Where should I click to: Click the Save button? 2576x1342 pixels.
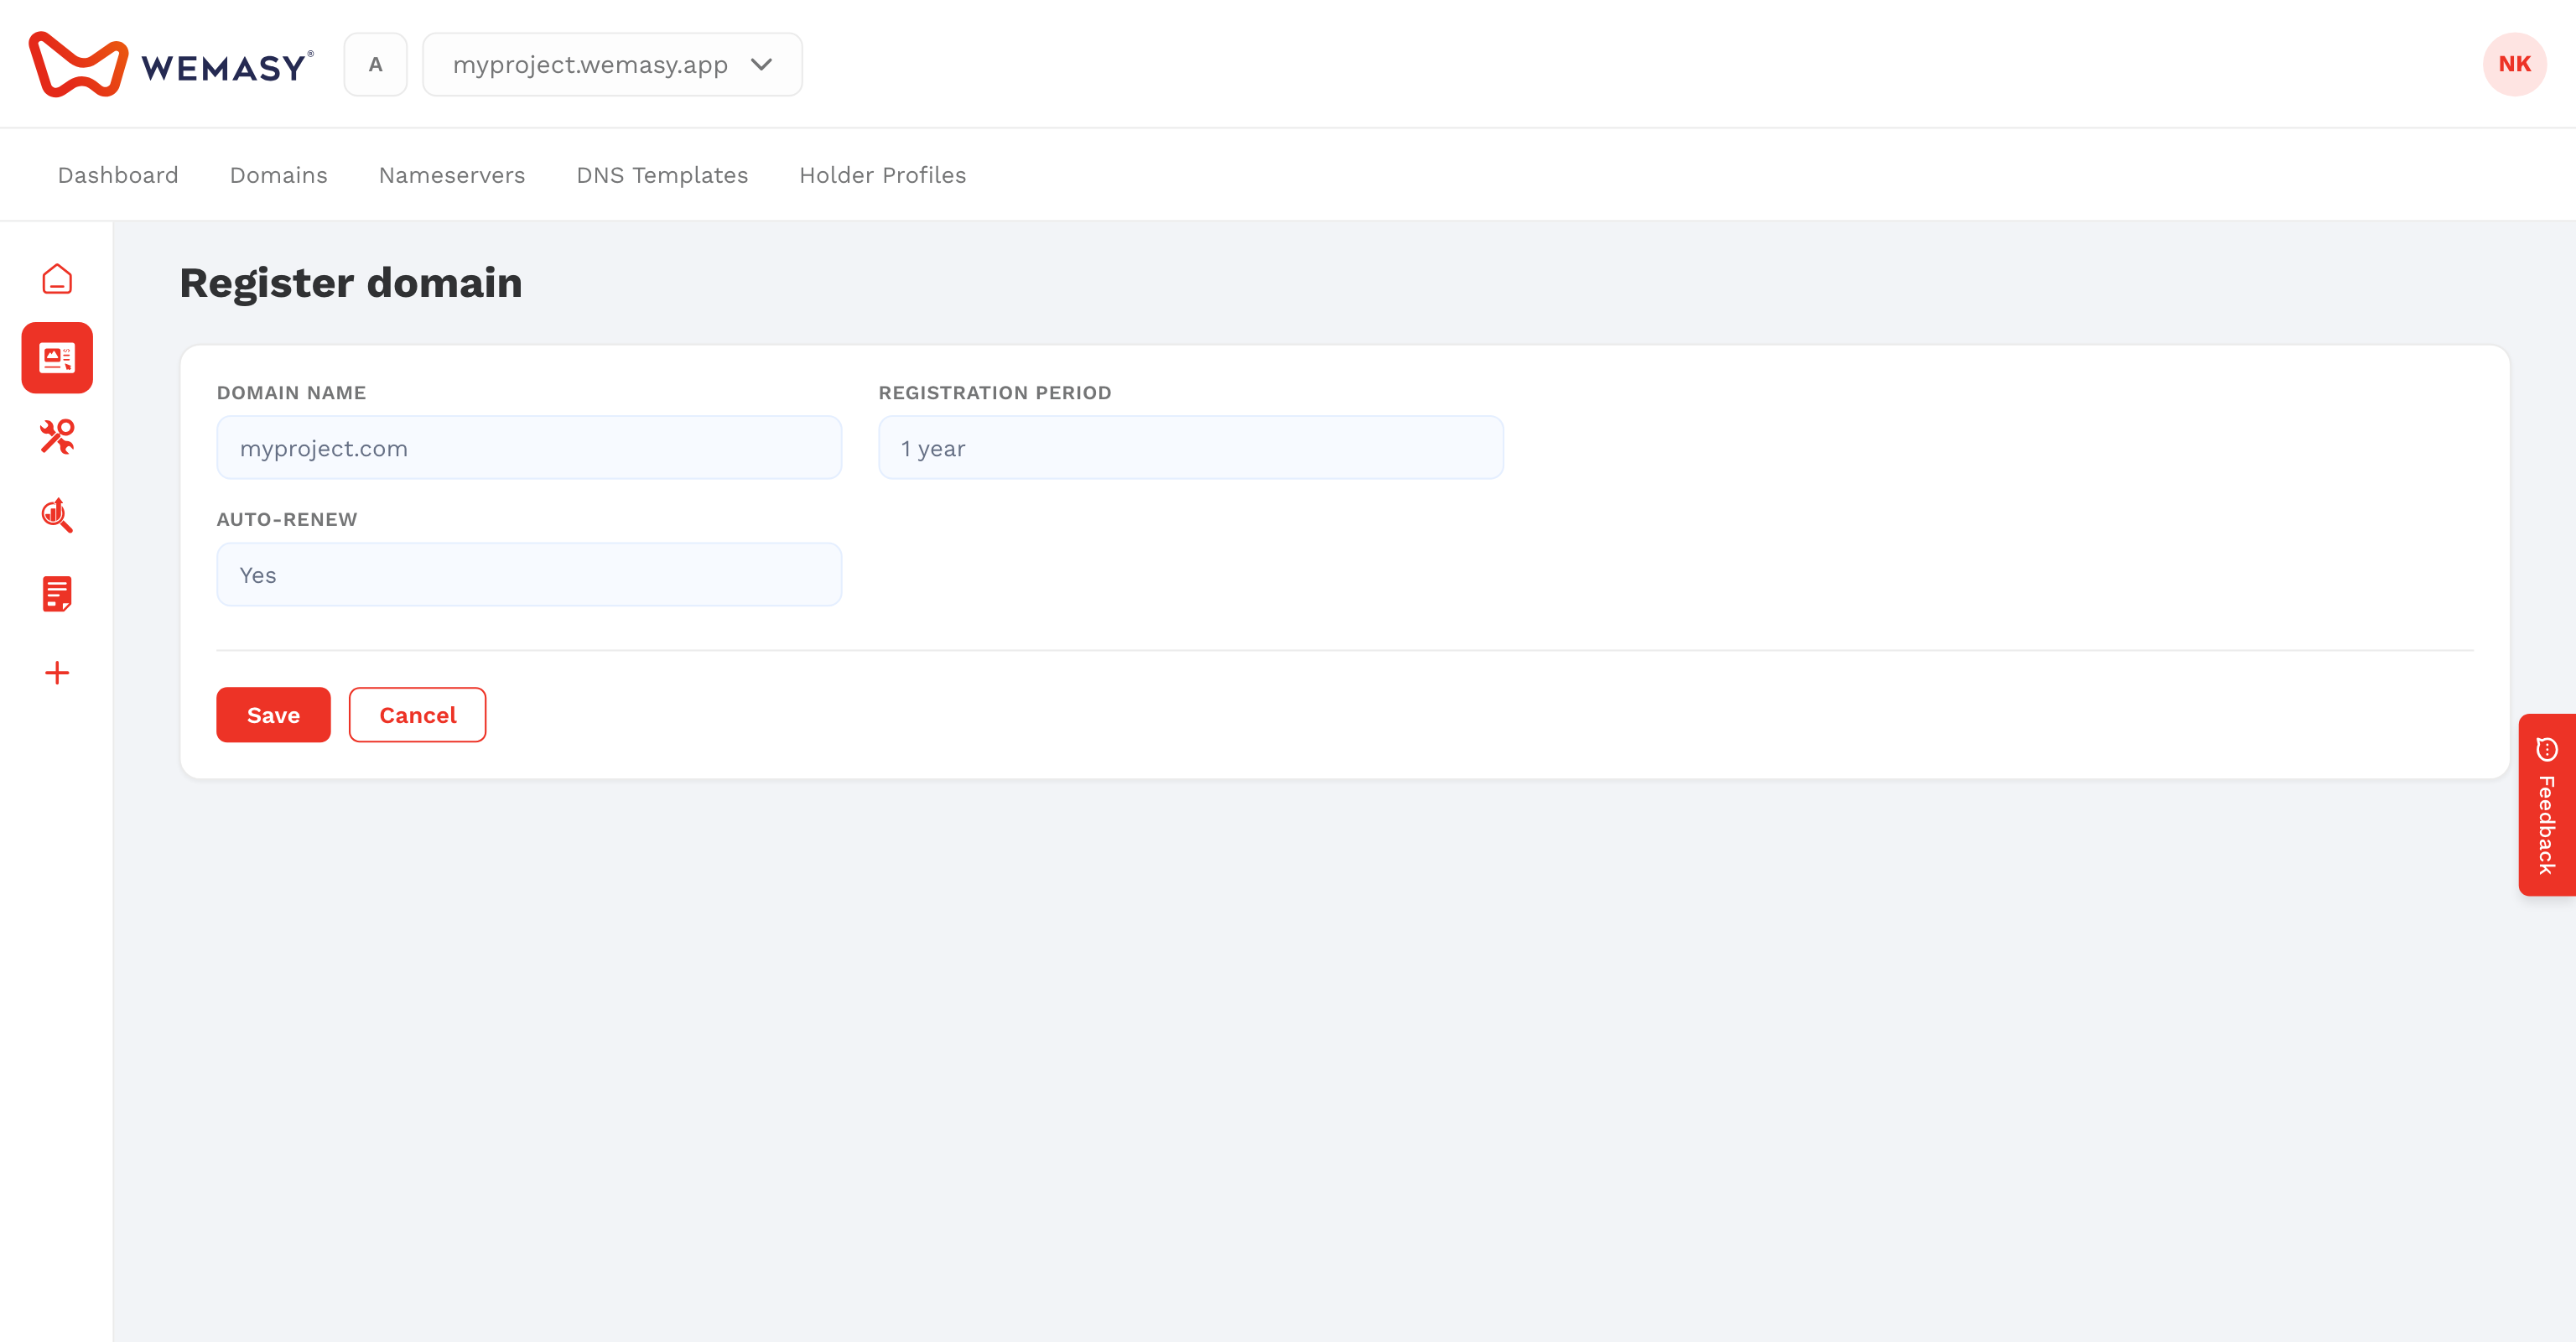click(x=273, y=715)
